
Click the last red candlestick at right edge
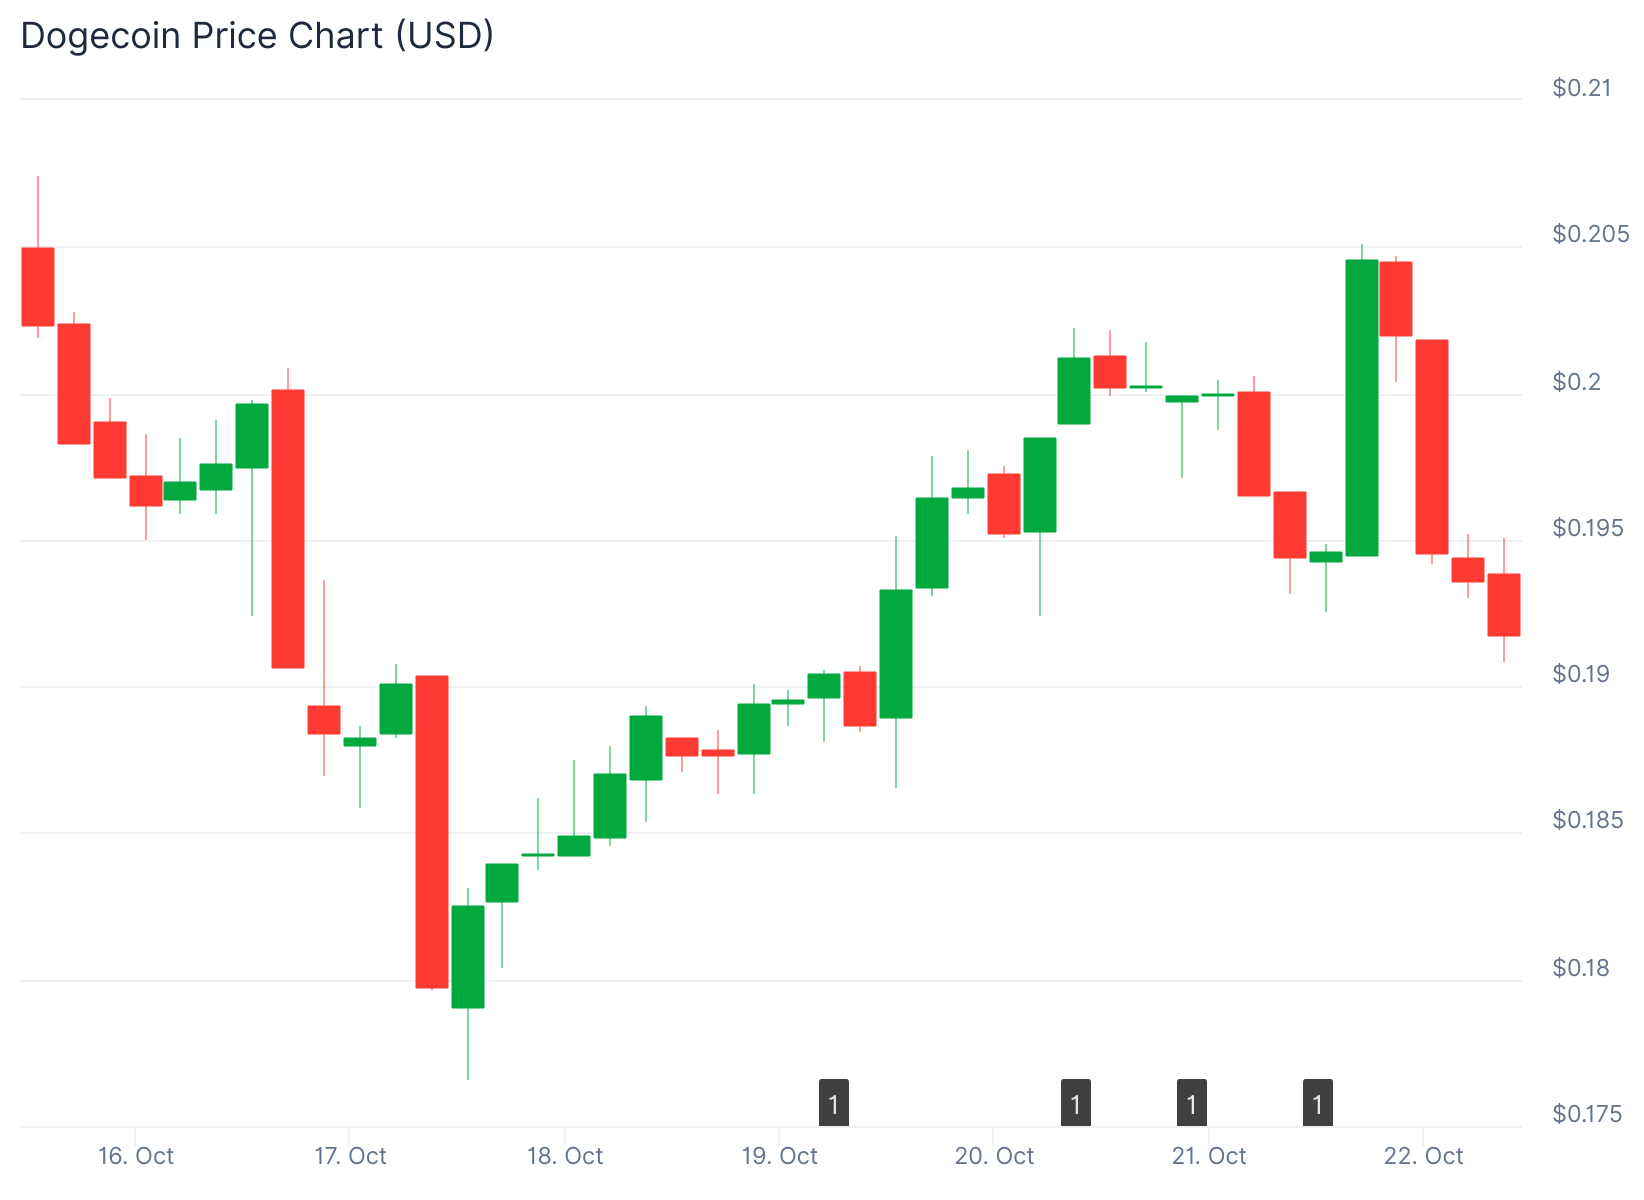(1503, 604)
